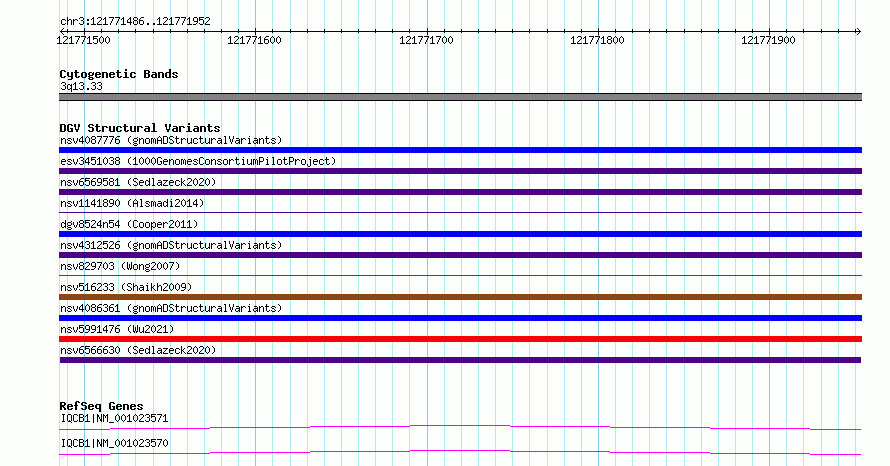Screen dimensions: 890x466
Task: Click the purple bar under nsv6569581
Action: point(460,192)
